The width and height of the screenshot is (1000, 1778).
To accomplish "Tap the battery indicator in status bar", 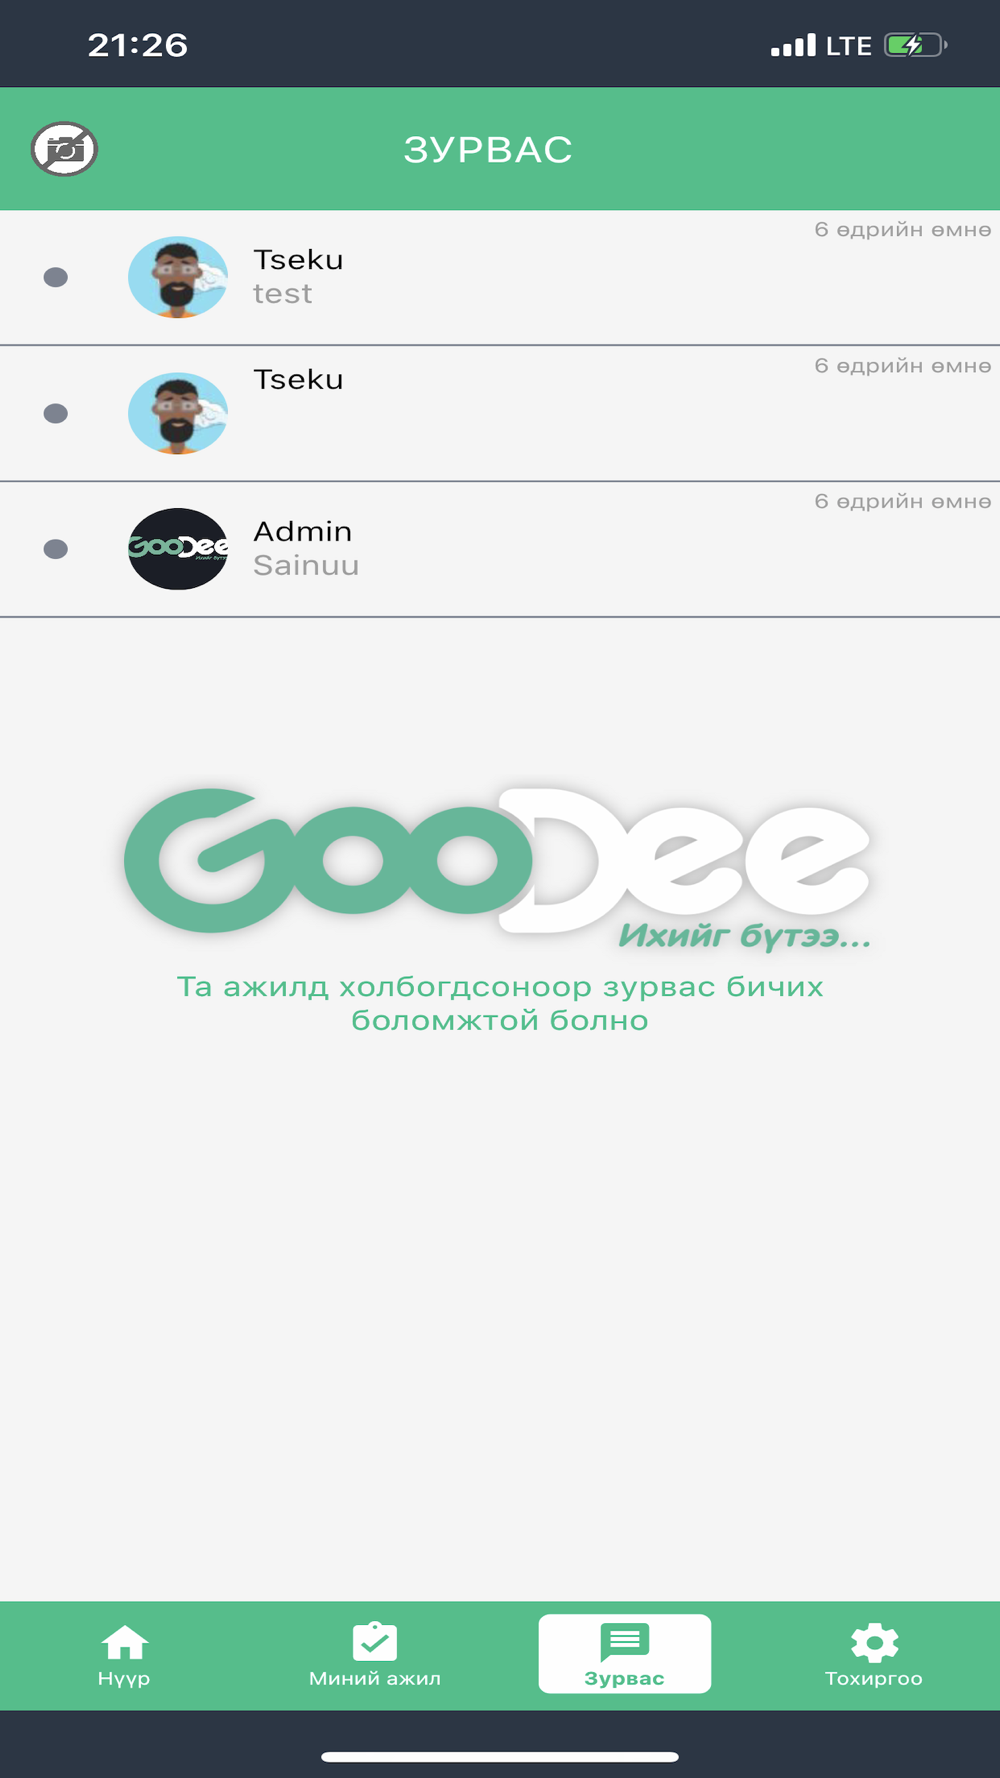I will [916, 45].
